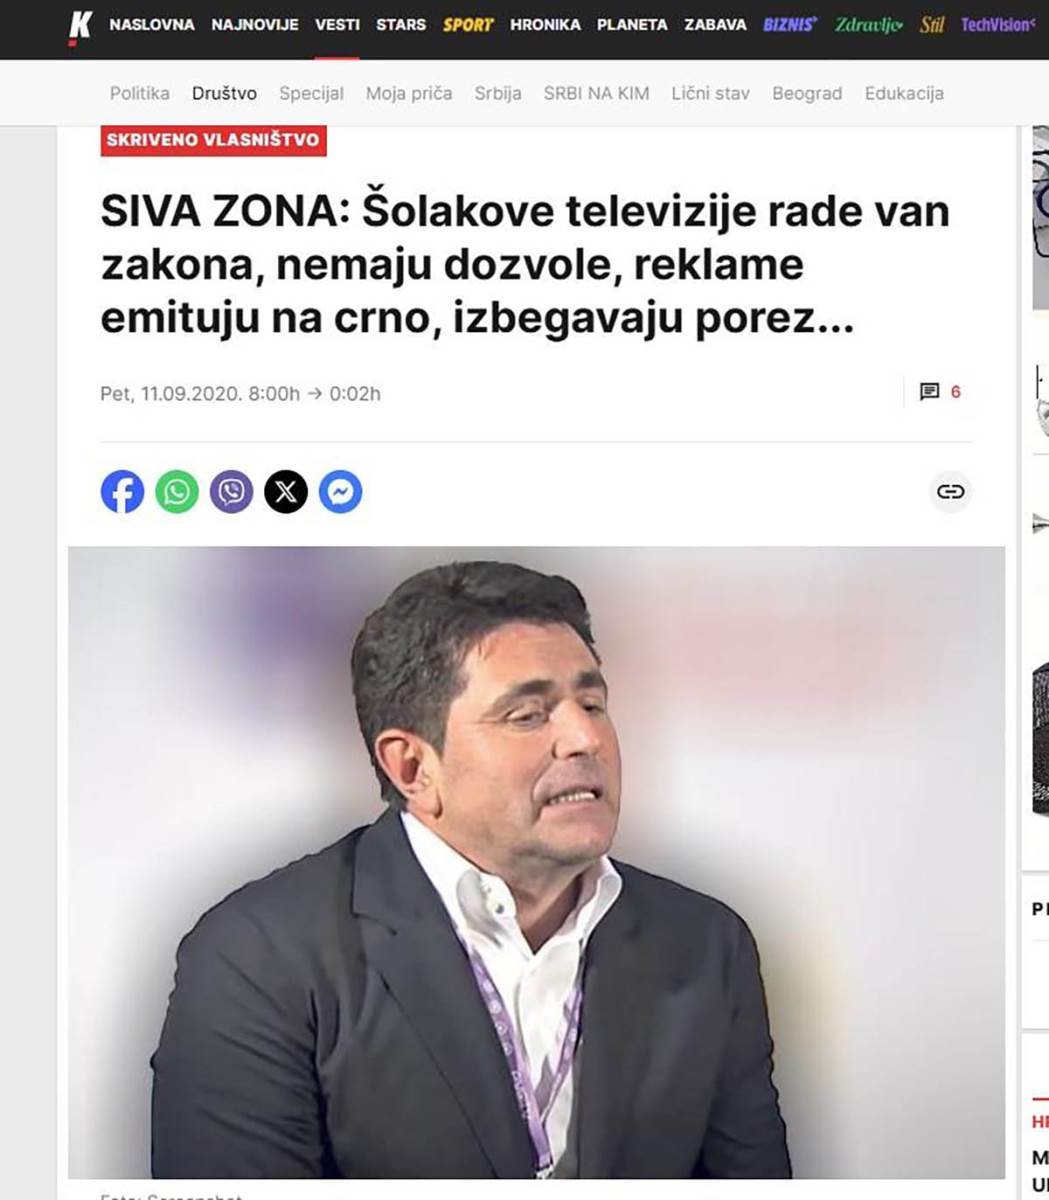This screenshot has width=1049, height=1200.
Task: Share via Messenger icon
Action: [340, 492]
